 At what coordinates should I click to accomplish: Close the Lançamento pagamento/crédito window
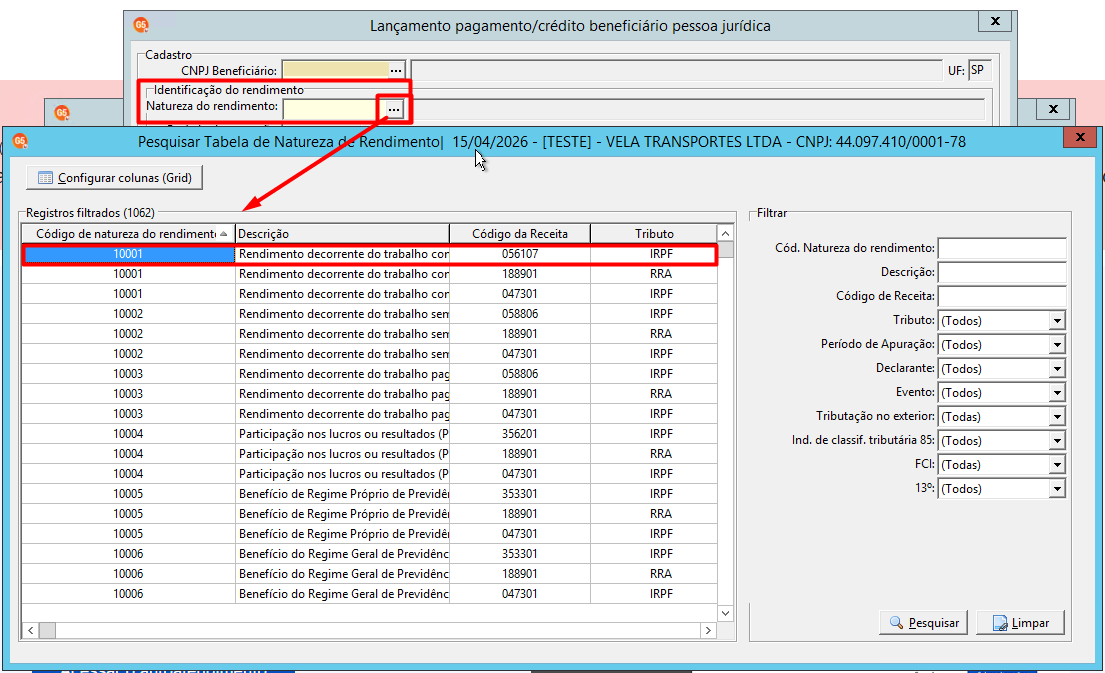[995, 21]
